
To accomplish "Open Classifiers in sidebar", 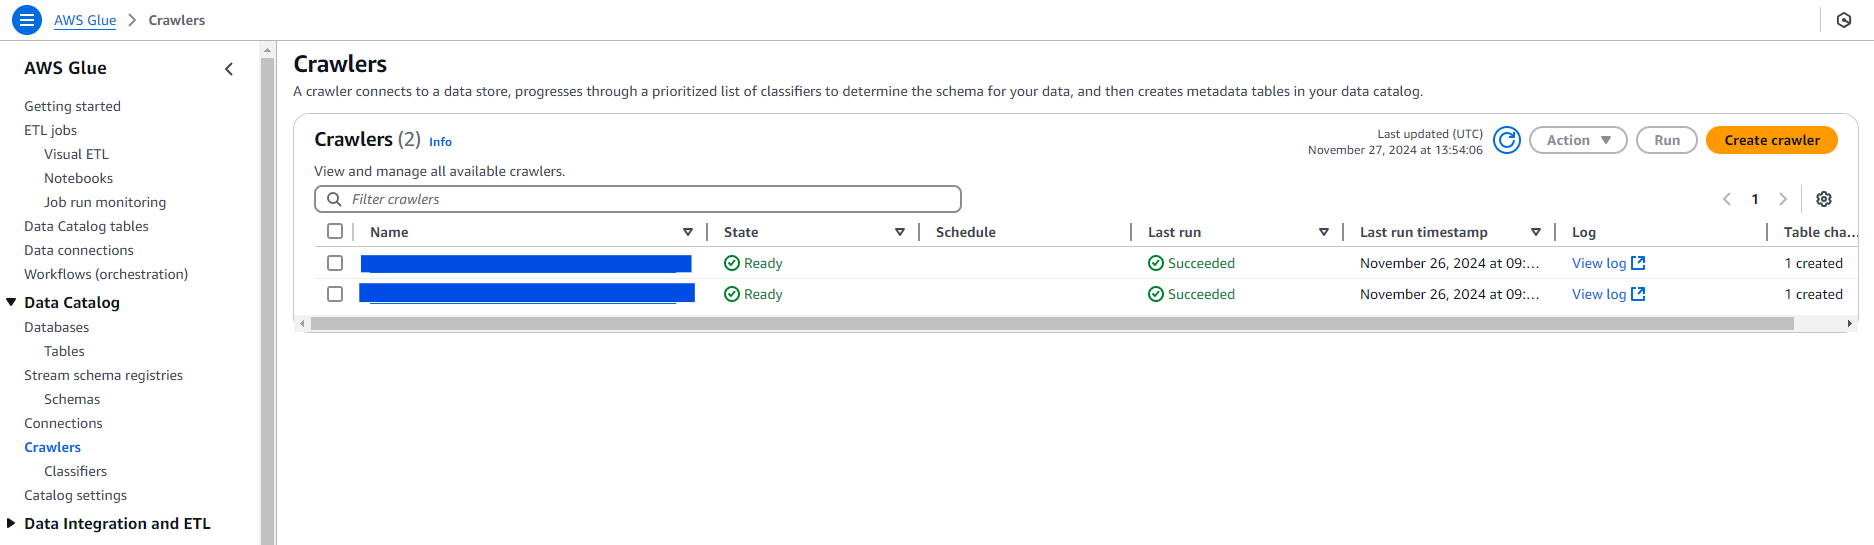I will [x=75, y=471].
